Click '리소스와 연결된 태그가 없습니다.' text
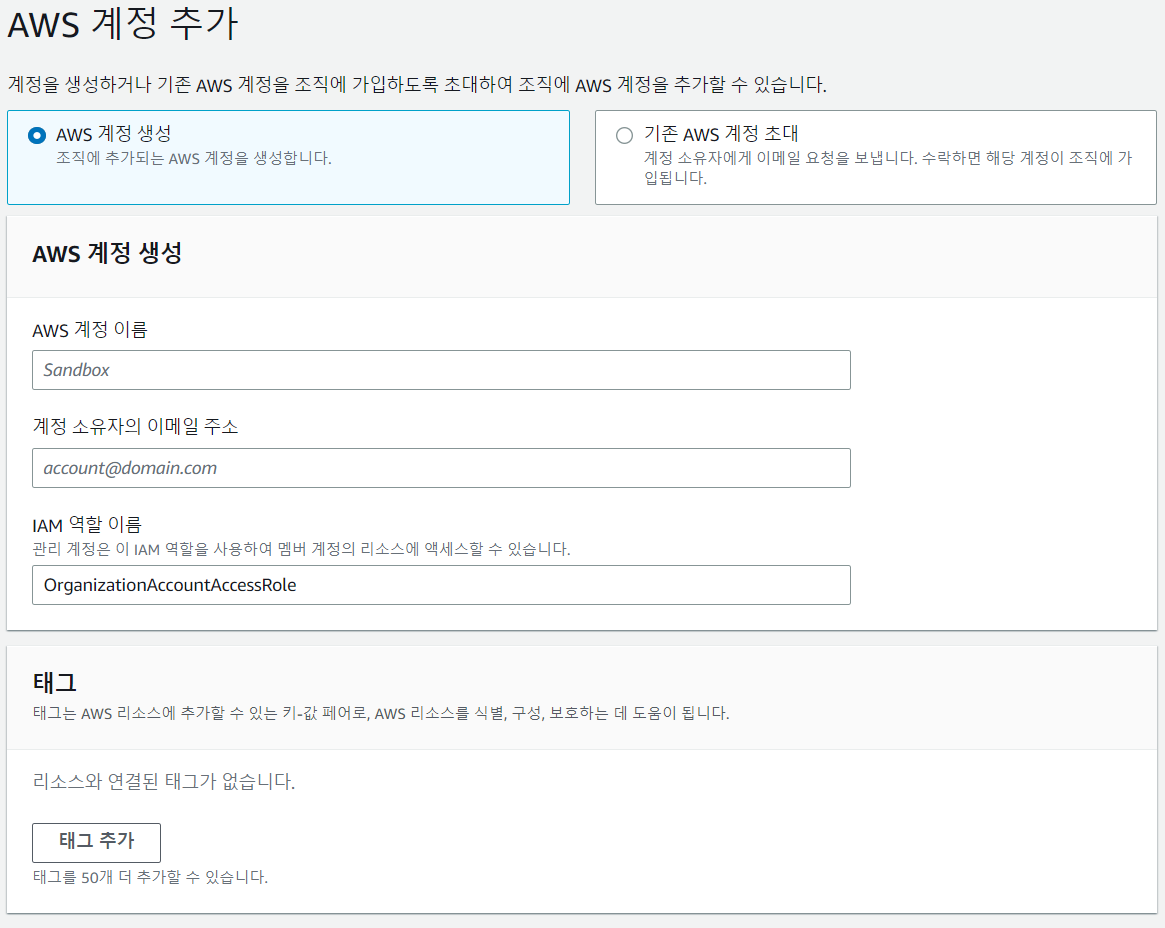The width and height of the screenshot is (1165, 928). tap(163, 781)
